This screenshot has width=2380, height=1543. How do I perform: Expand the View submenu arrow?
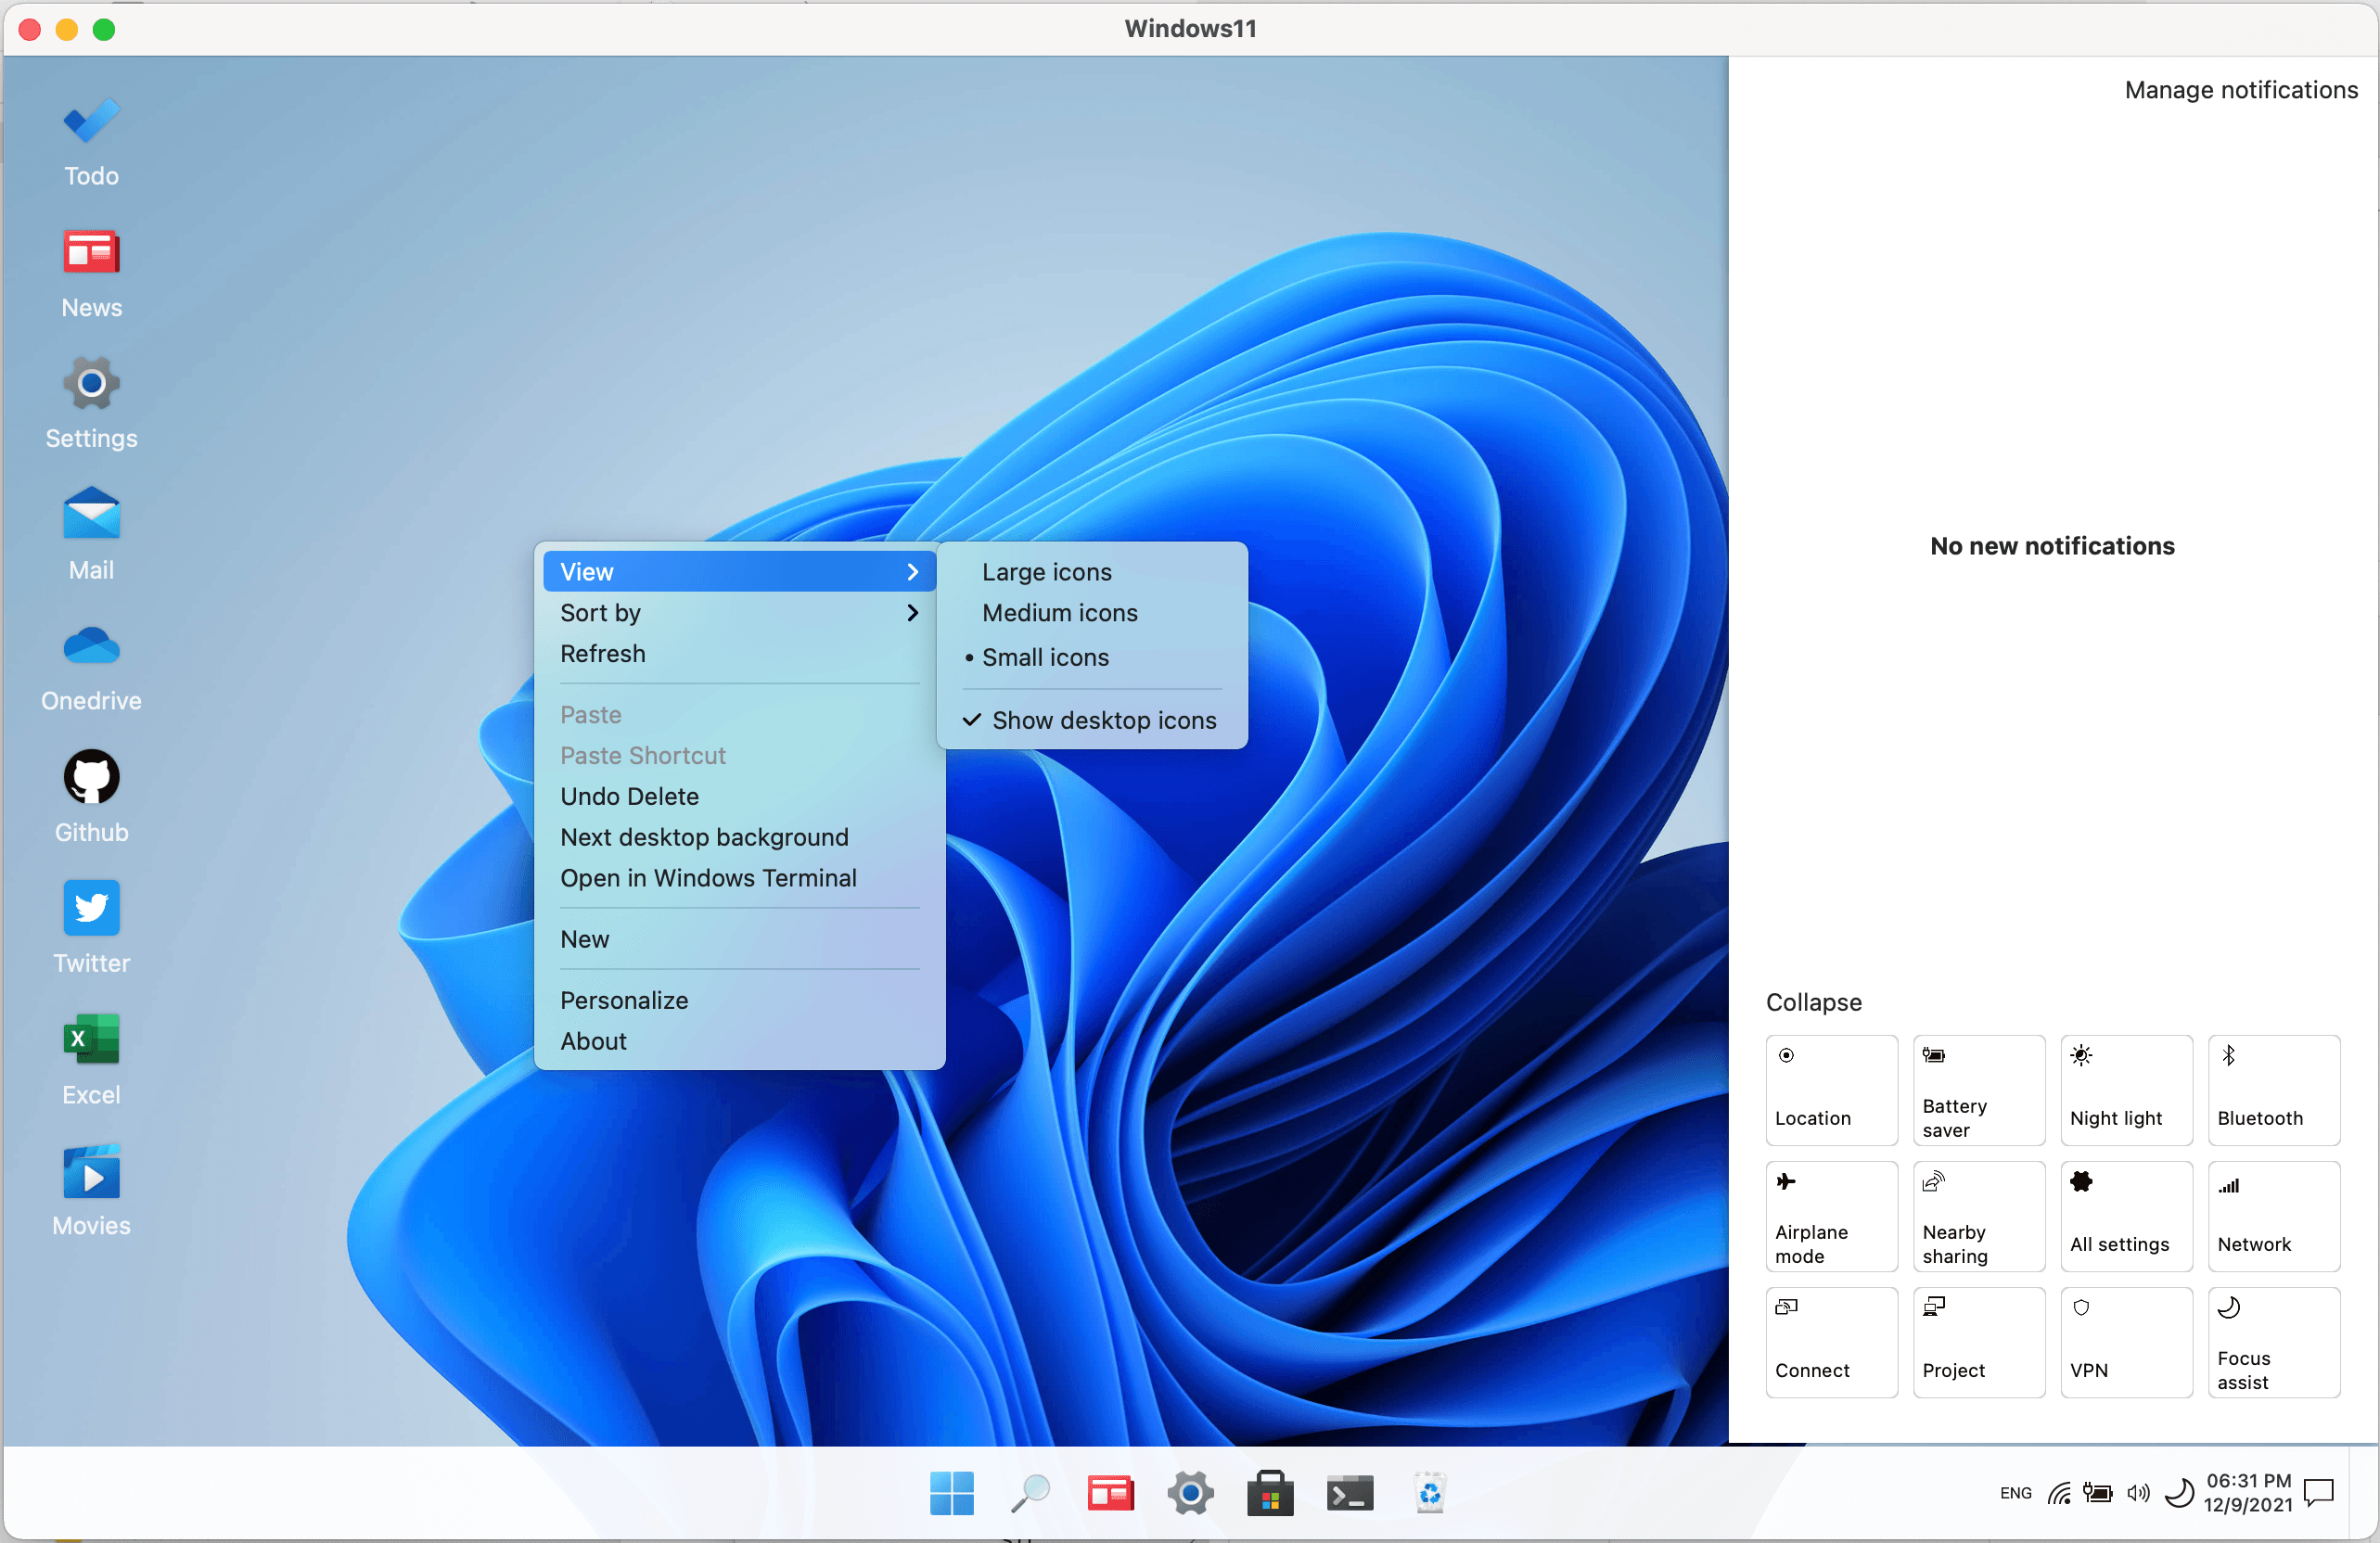pyautogui.click(x=911, y=572)
